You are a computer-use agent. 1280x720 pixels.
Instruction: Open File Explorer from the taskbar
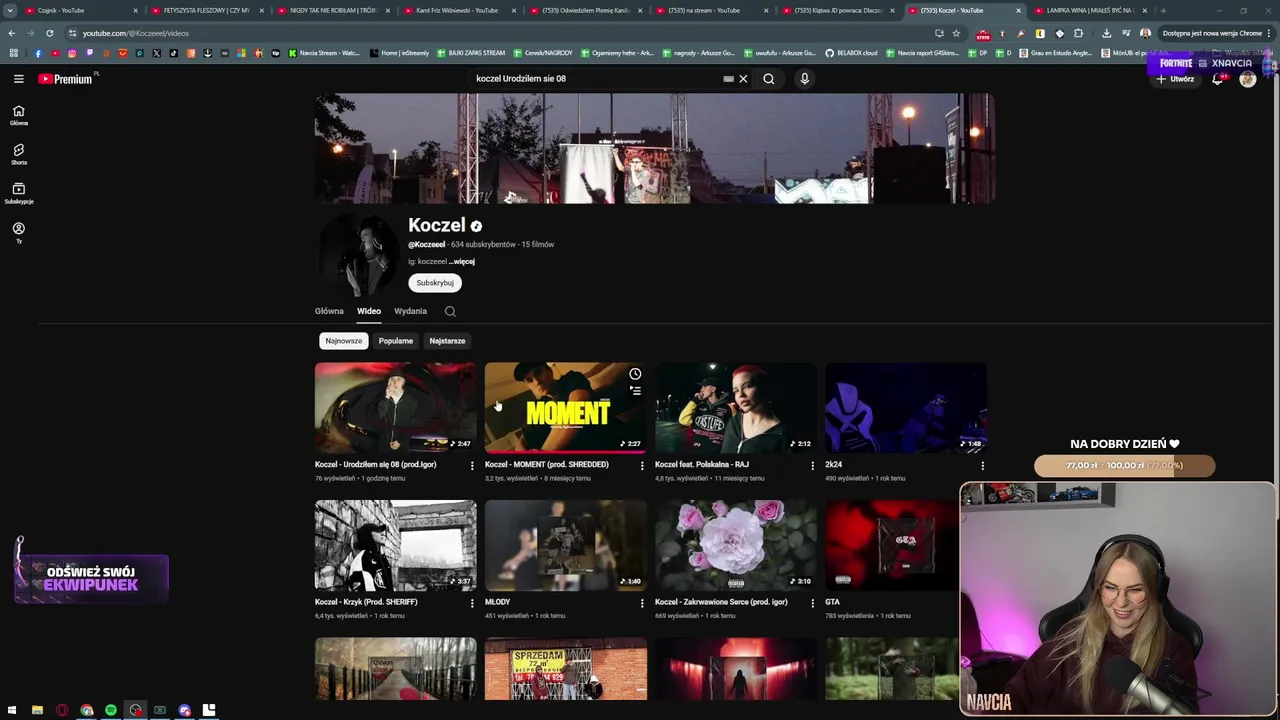tap(37, 710)
